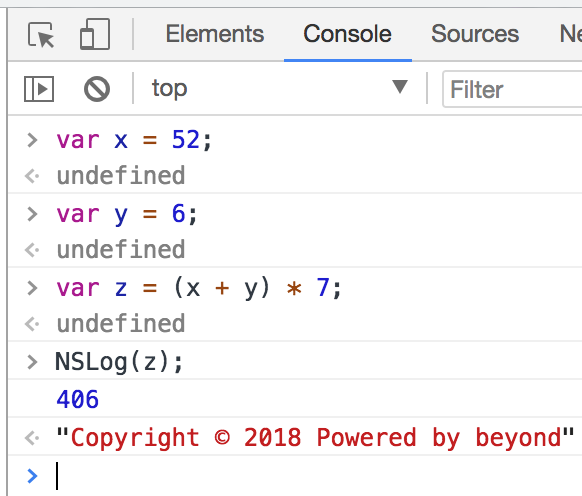Click the input chevron beside NSLog(z)
The image size is (582, 496).
tap(32, 362)
